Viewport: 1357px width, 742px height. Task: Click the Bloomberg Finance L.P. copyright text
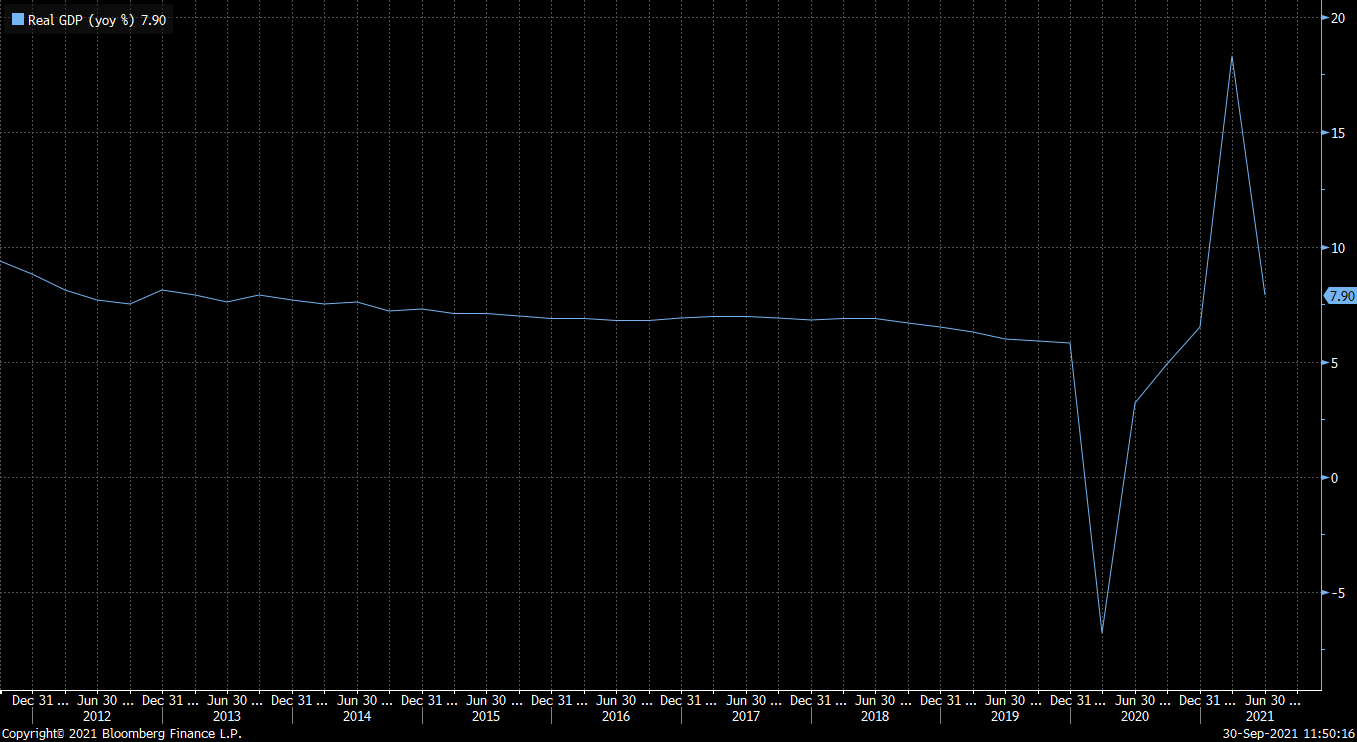pos(121,734)
